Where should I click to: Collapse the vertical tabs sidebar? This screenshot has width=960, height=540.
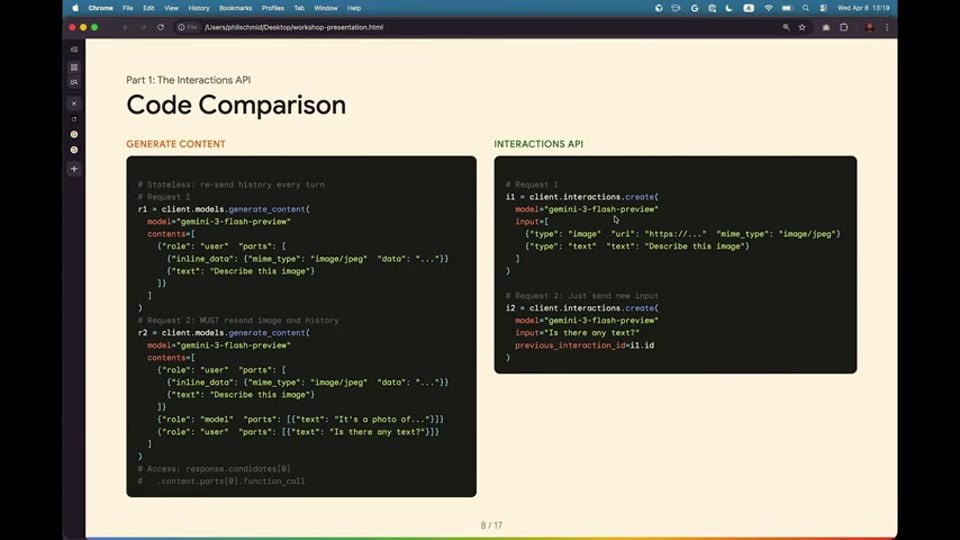74,50
